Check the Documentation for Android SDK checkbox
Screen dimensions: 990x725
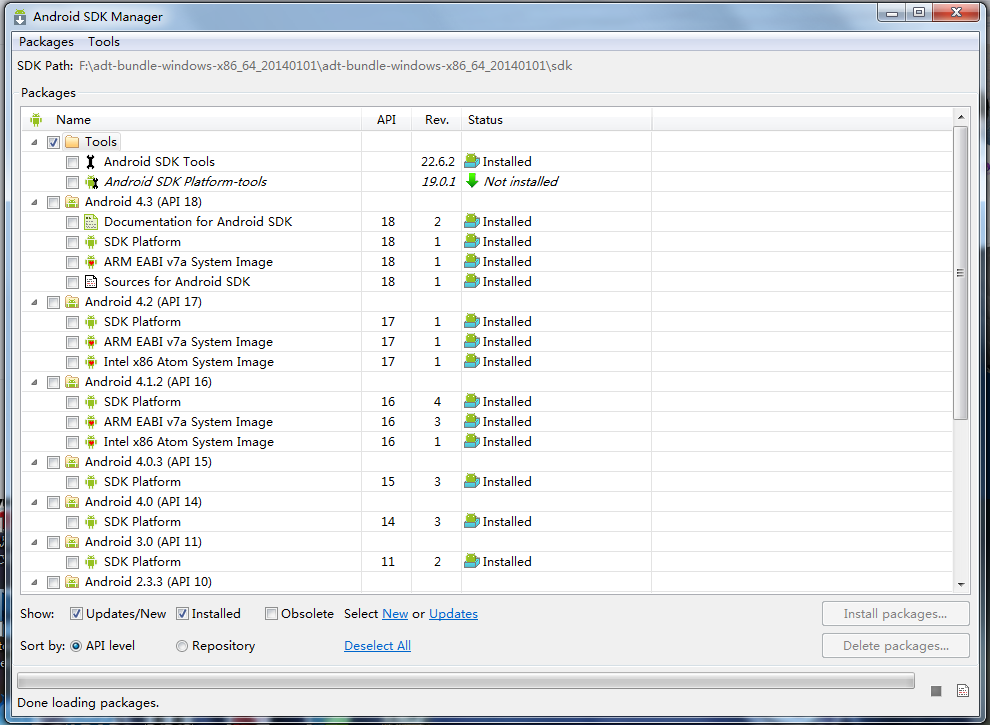(73, 222)
